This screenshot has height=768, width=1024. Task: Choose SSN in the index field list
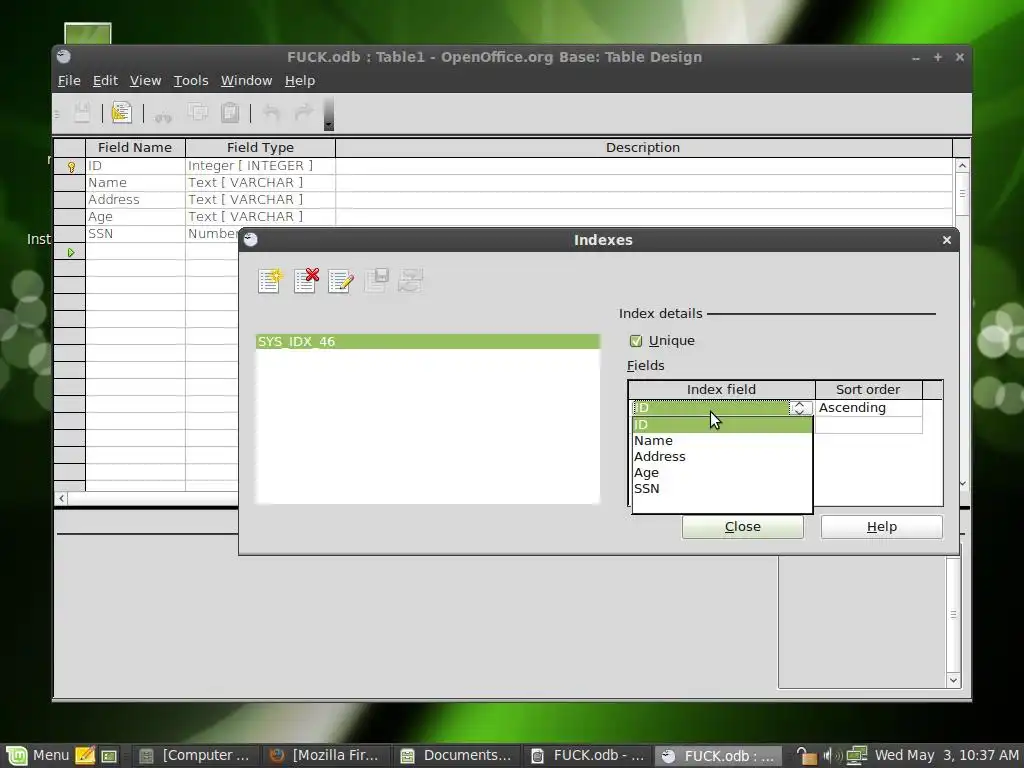(722, 488)
